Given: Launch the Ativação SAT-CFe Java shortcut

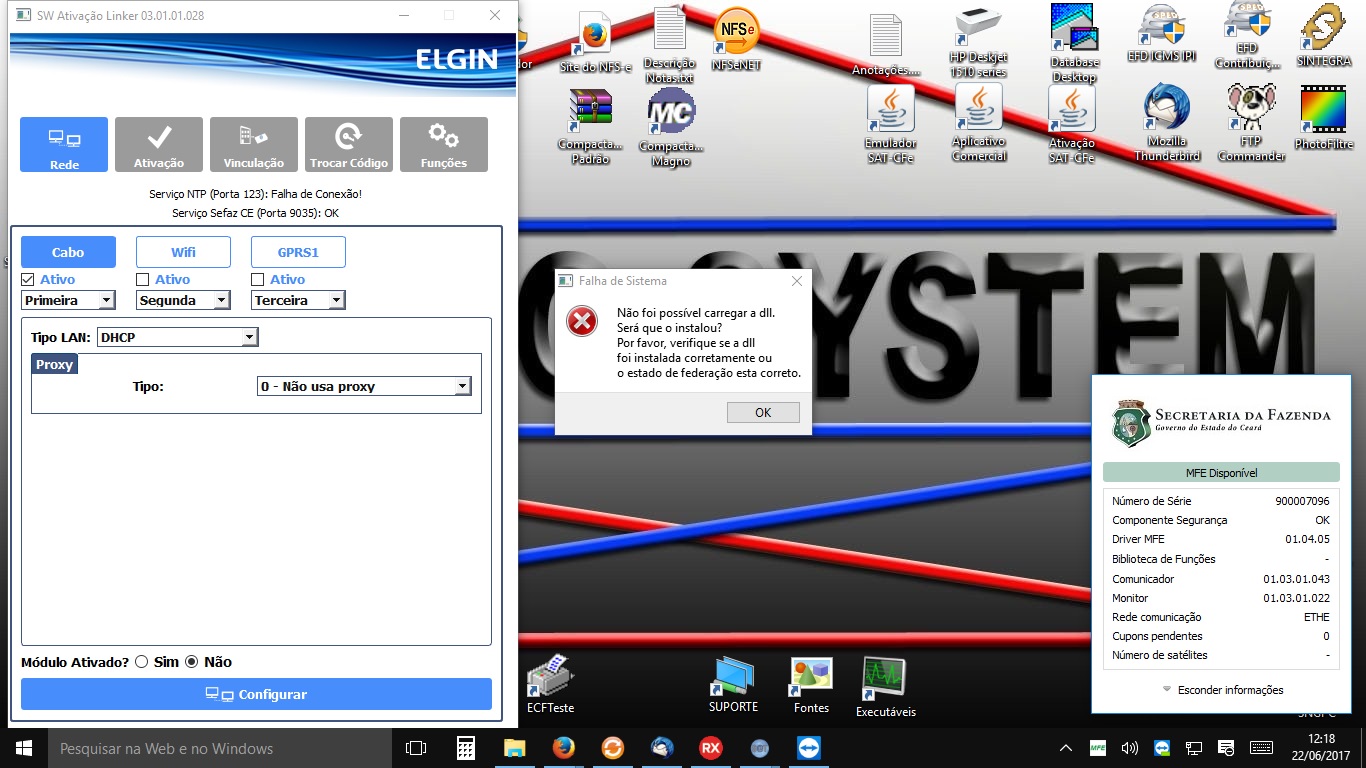Looking at the screenshot, I should coord(1071,124).
